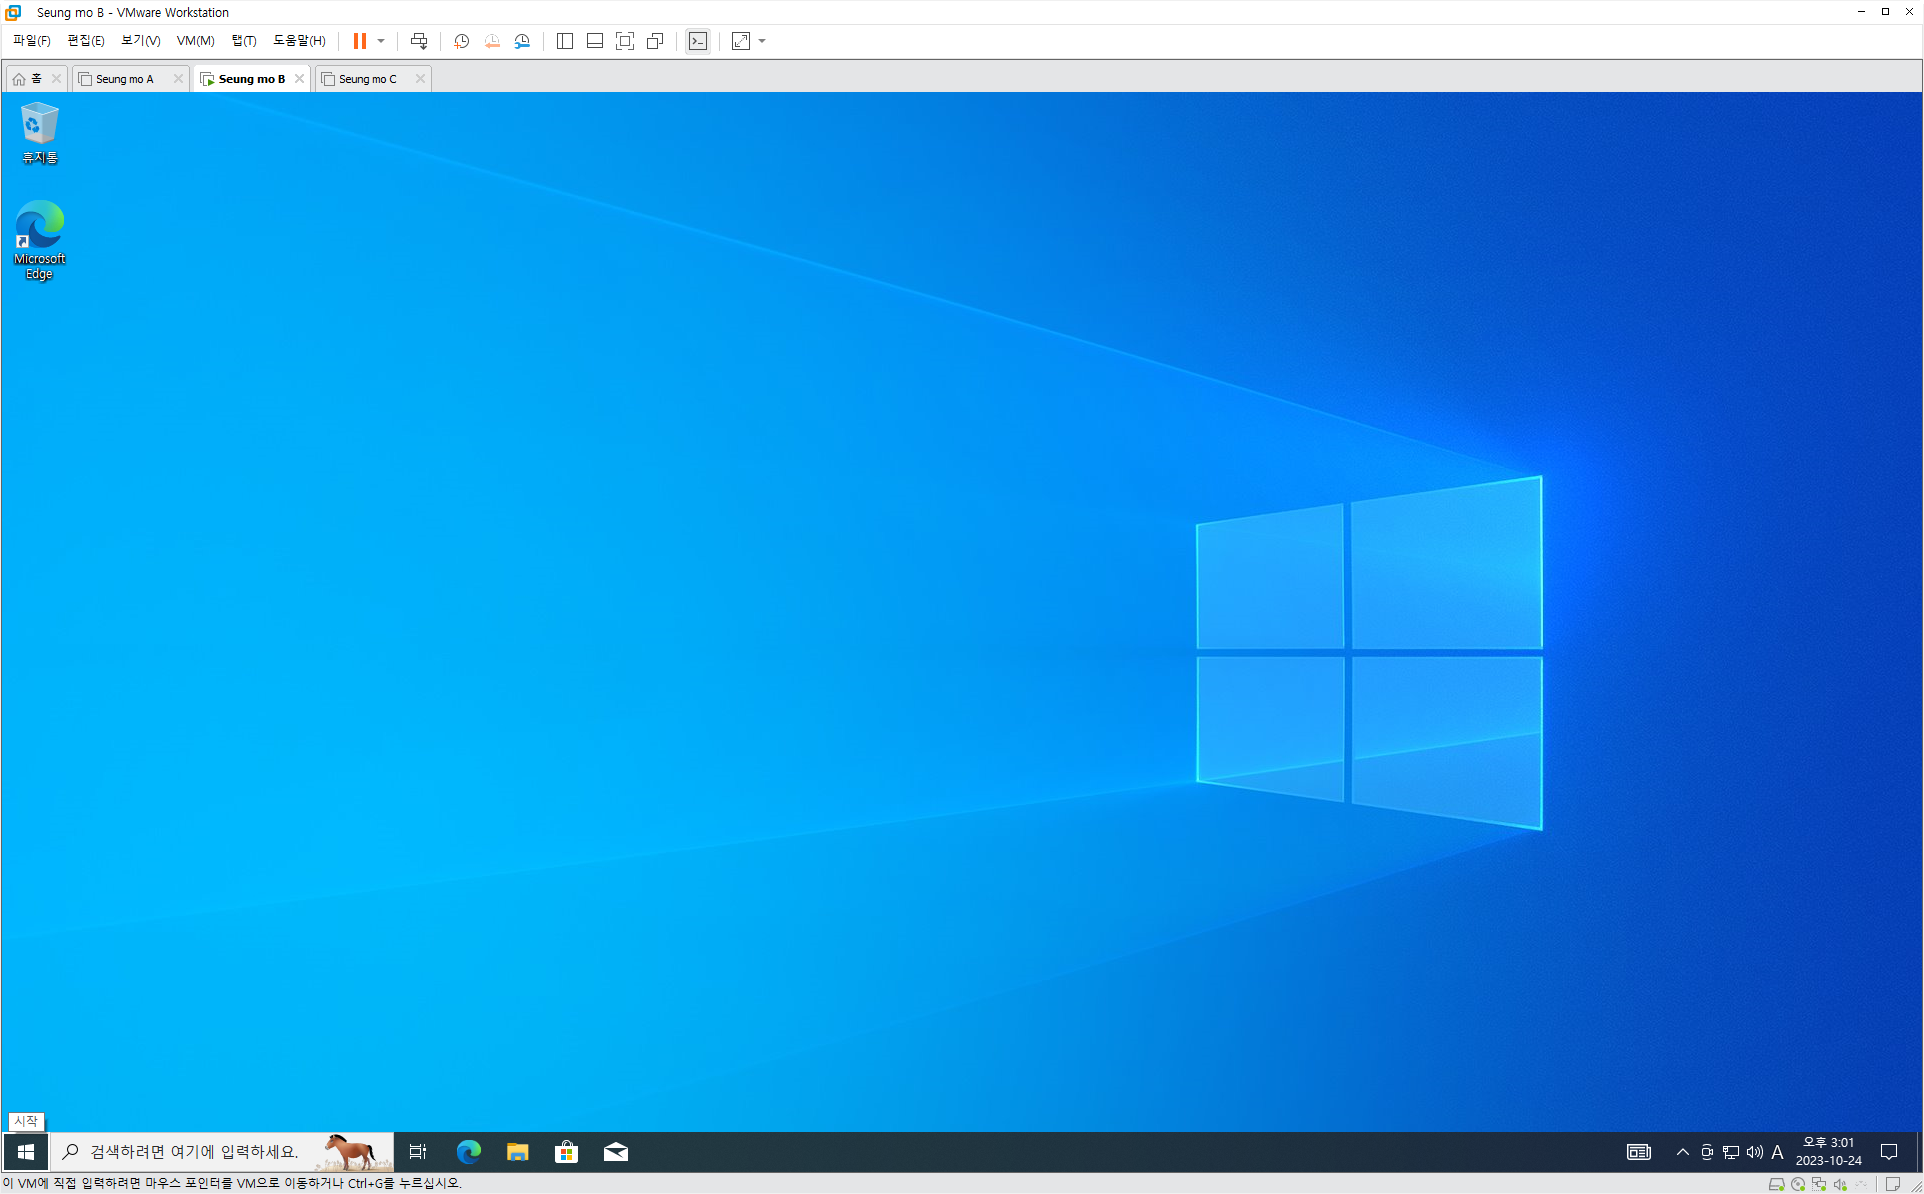The height and width of the screenshot is (1194, 1924).
Task: Click the Windows Start button
Action: pyautogui.click(x=26, y=1152)
